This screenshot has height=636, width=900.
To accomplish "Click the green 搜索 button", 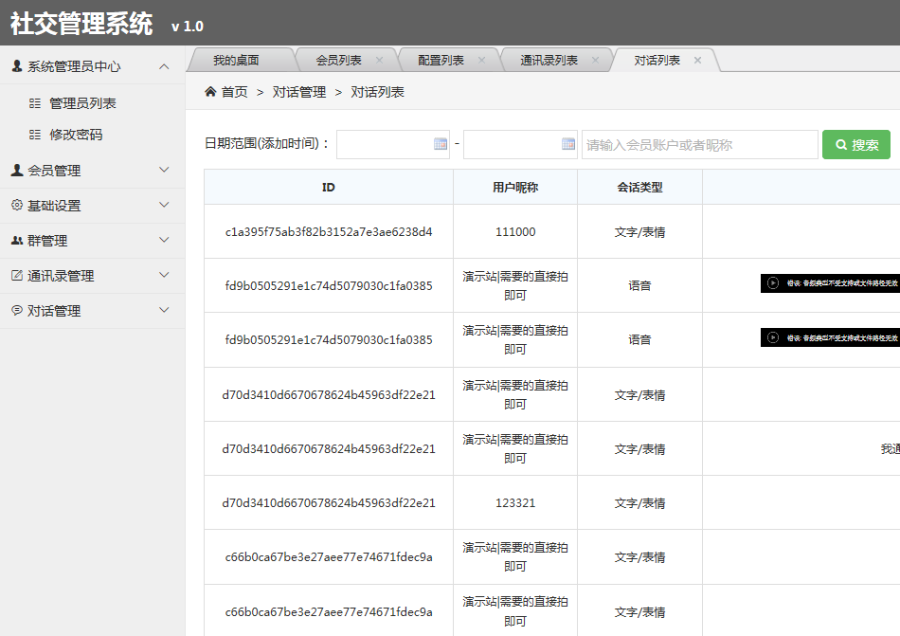I will (x=856, y=145).
